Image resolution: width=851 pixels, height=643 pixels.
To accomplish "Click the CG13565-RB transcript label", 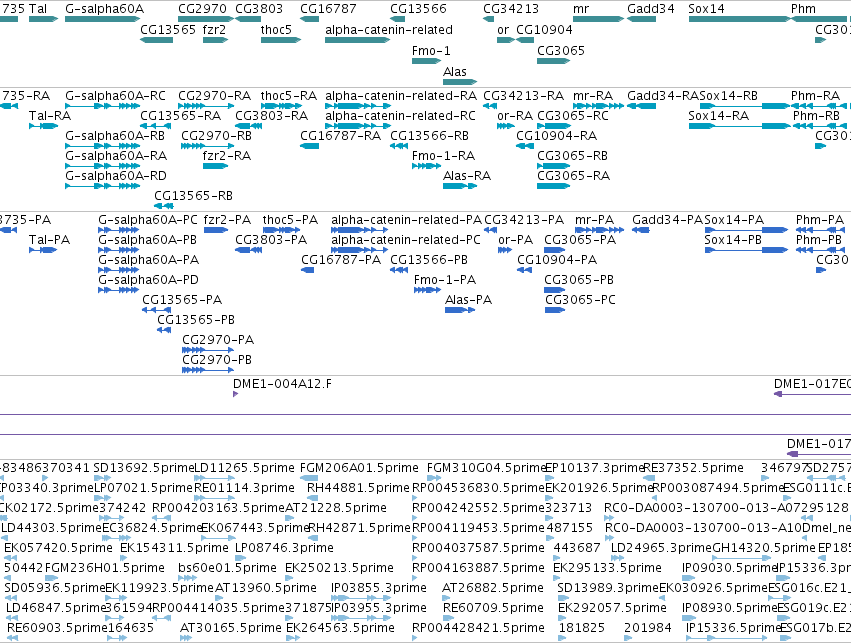I will click(x=193, y=196).
